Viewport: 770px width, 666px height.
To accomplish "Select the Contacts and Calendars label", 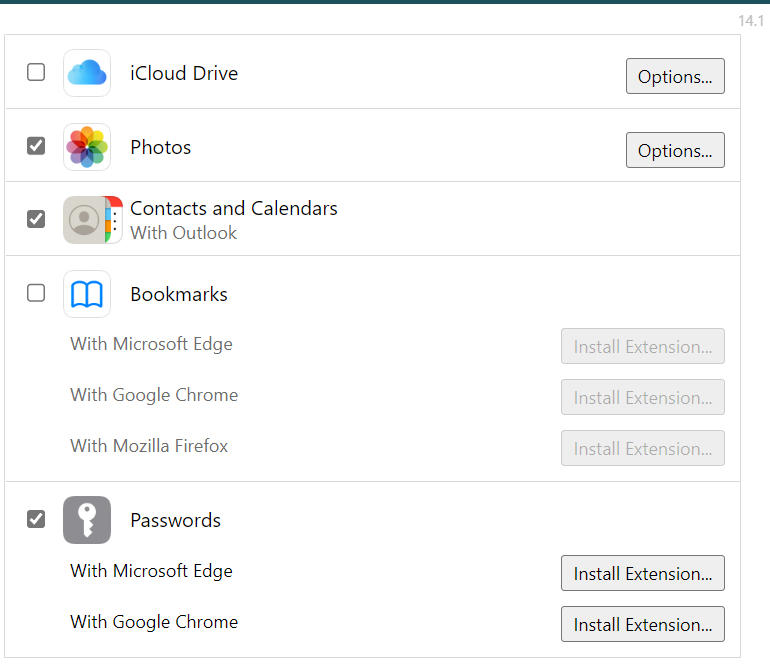I will click(x=234, y=208).
